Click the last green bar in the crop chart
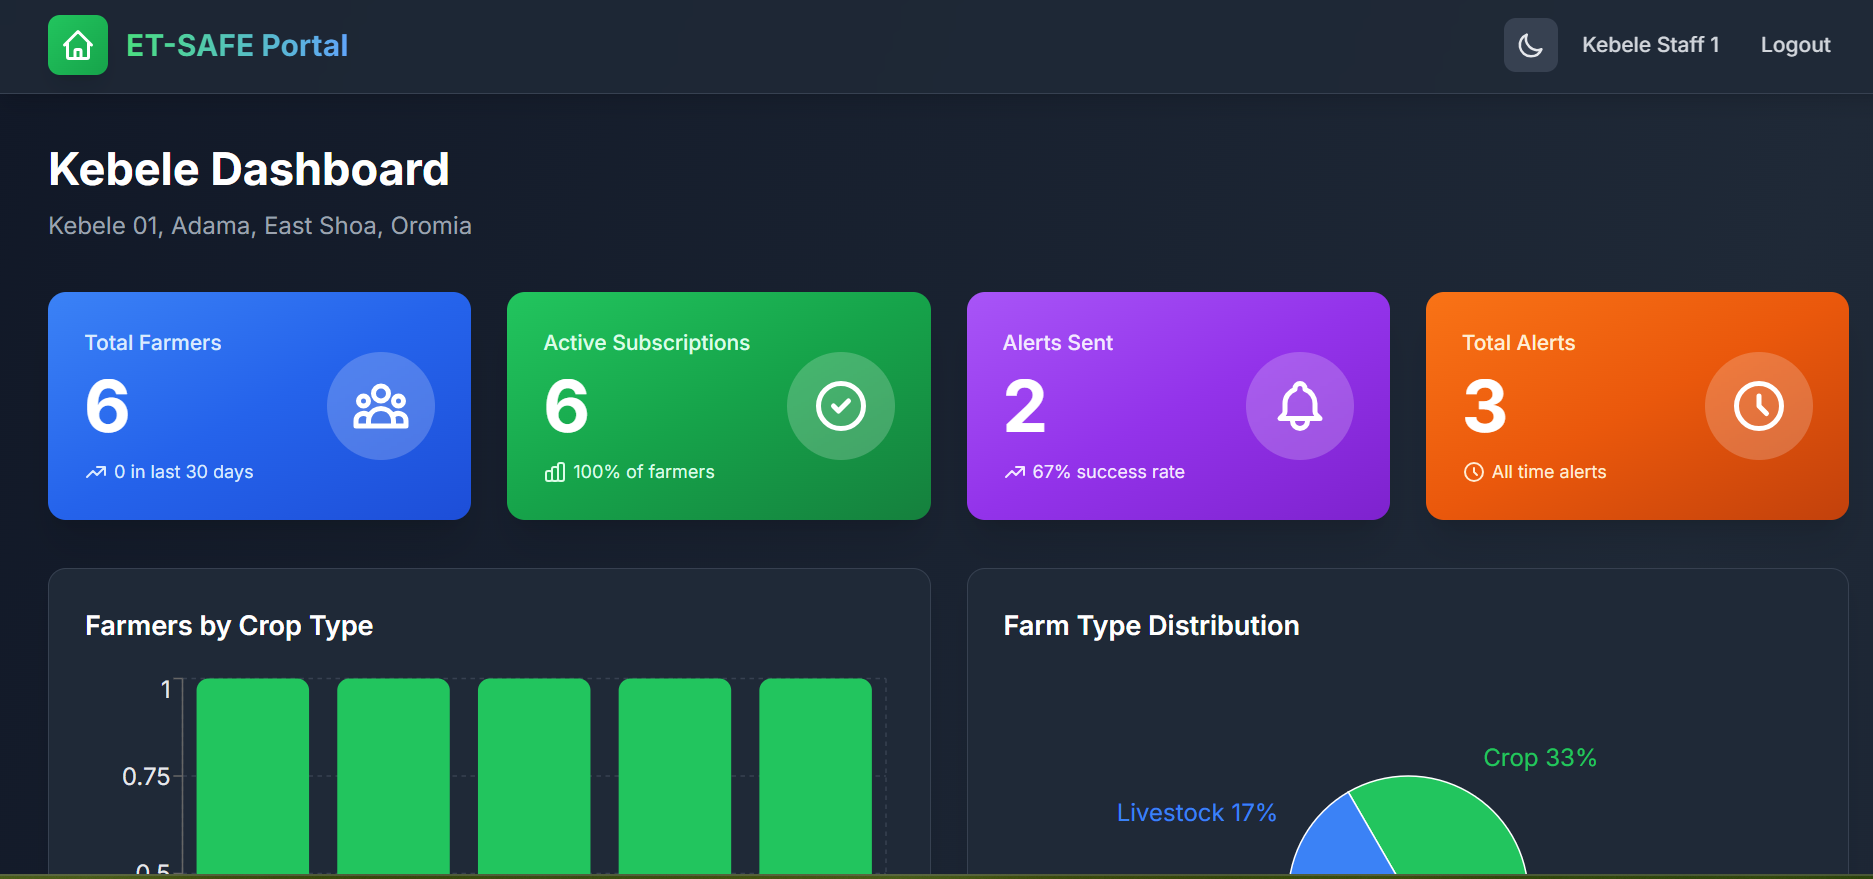The height and width of the screenshot is (879, 1873). coord(815,776)
